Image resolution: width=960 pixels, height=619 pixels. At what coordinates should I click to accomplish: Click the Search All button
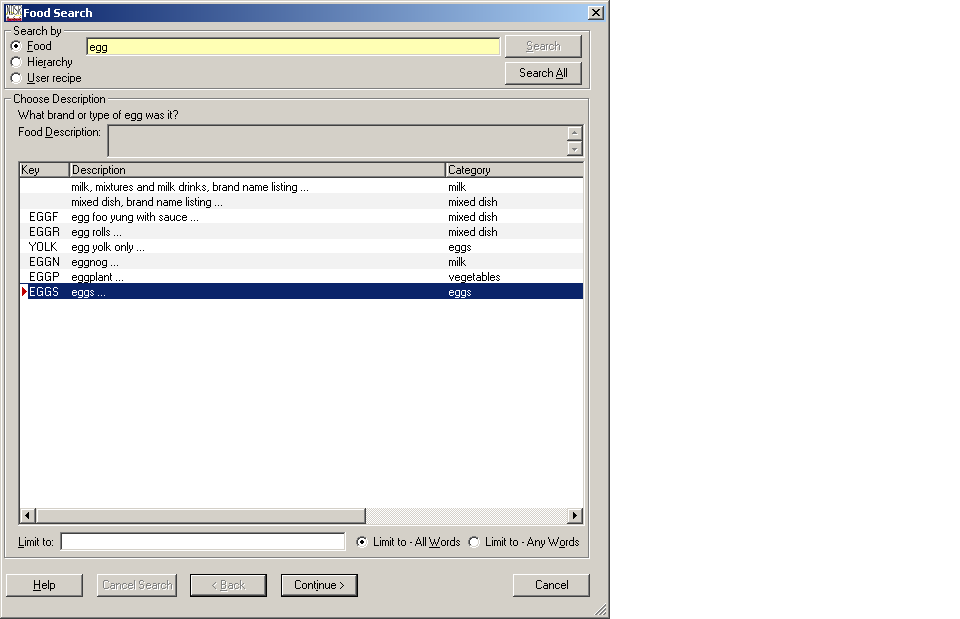[x=543, y=73]
